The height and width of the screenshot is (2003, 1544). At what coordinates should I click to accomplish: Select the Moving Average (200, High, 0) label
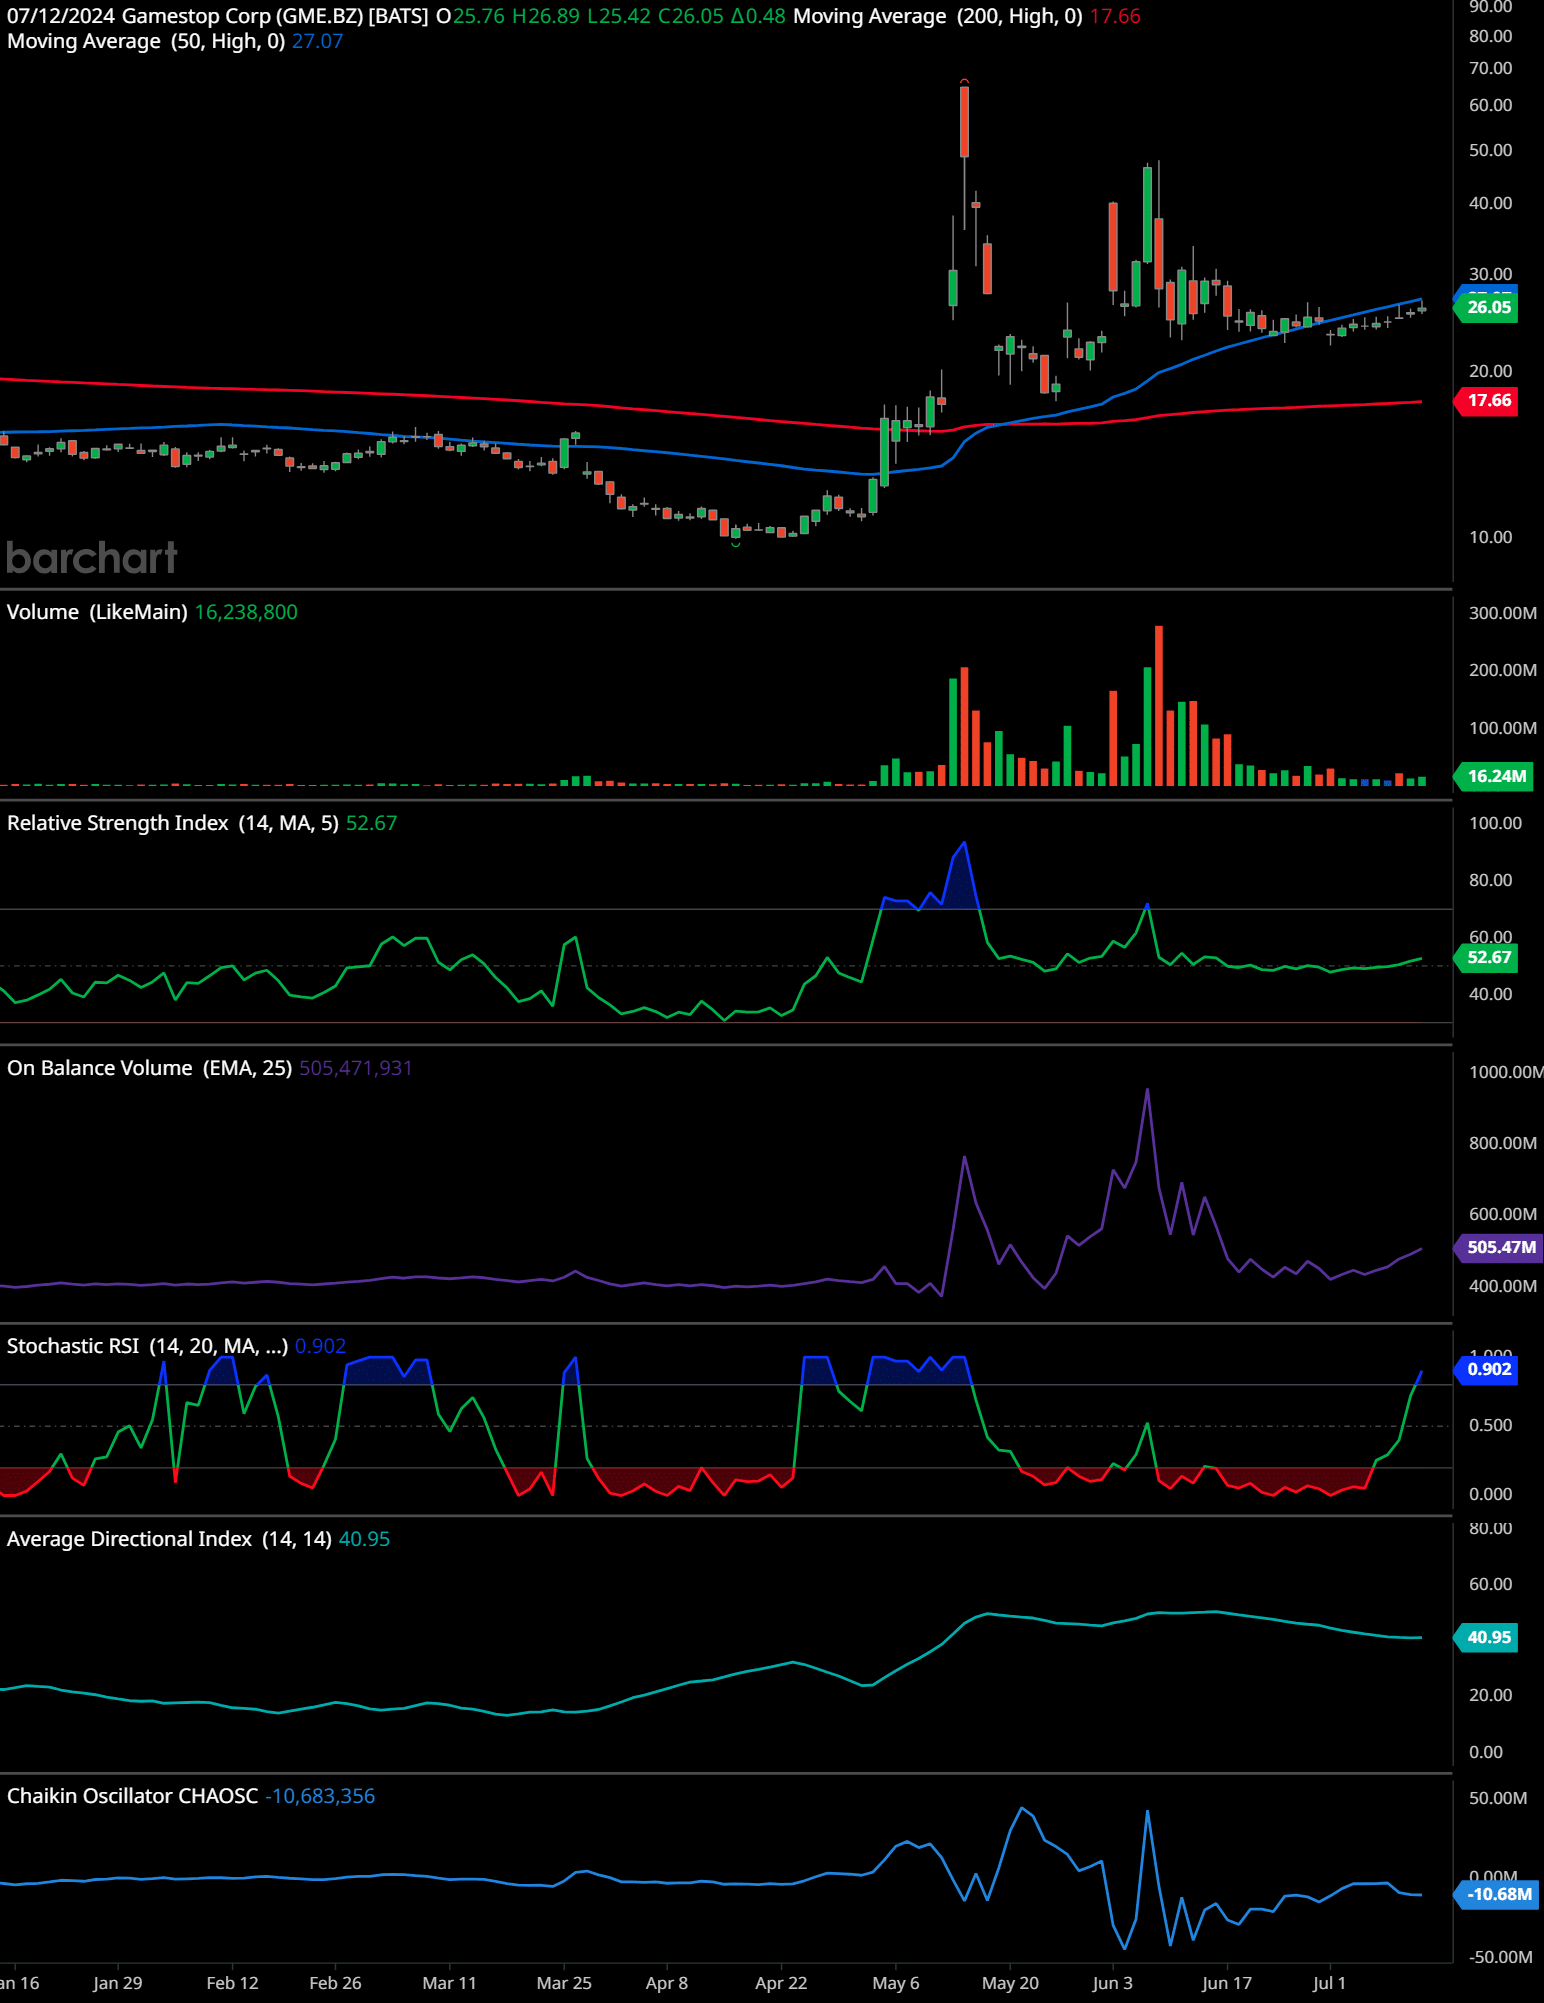pyautogui.click(x=938, y=16)
